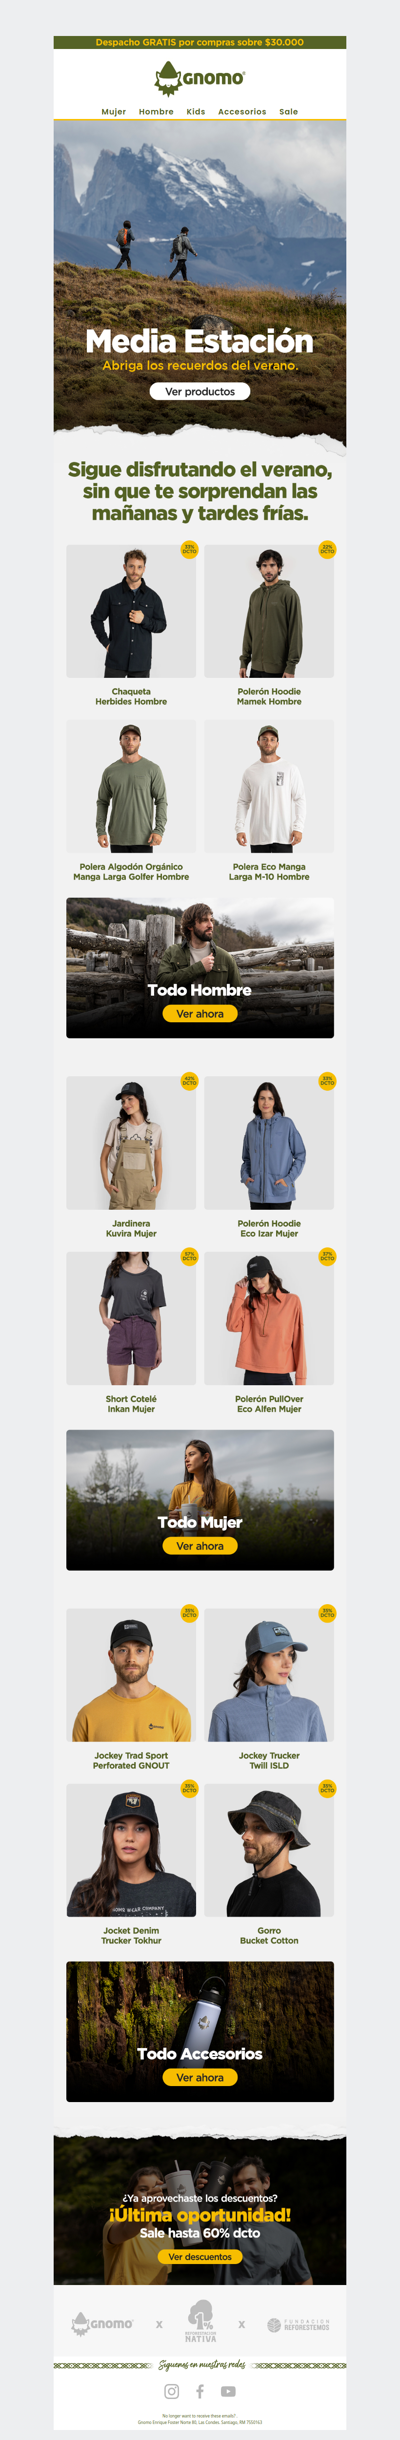The width and height of the screenshot is (400, 2440).
Task: Click the Fundación Reforestemos logo
Action: pos(298,2325)
